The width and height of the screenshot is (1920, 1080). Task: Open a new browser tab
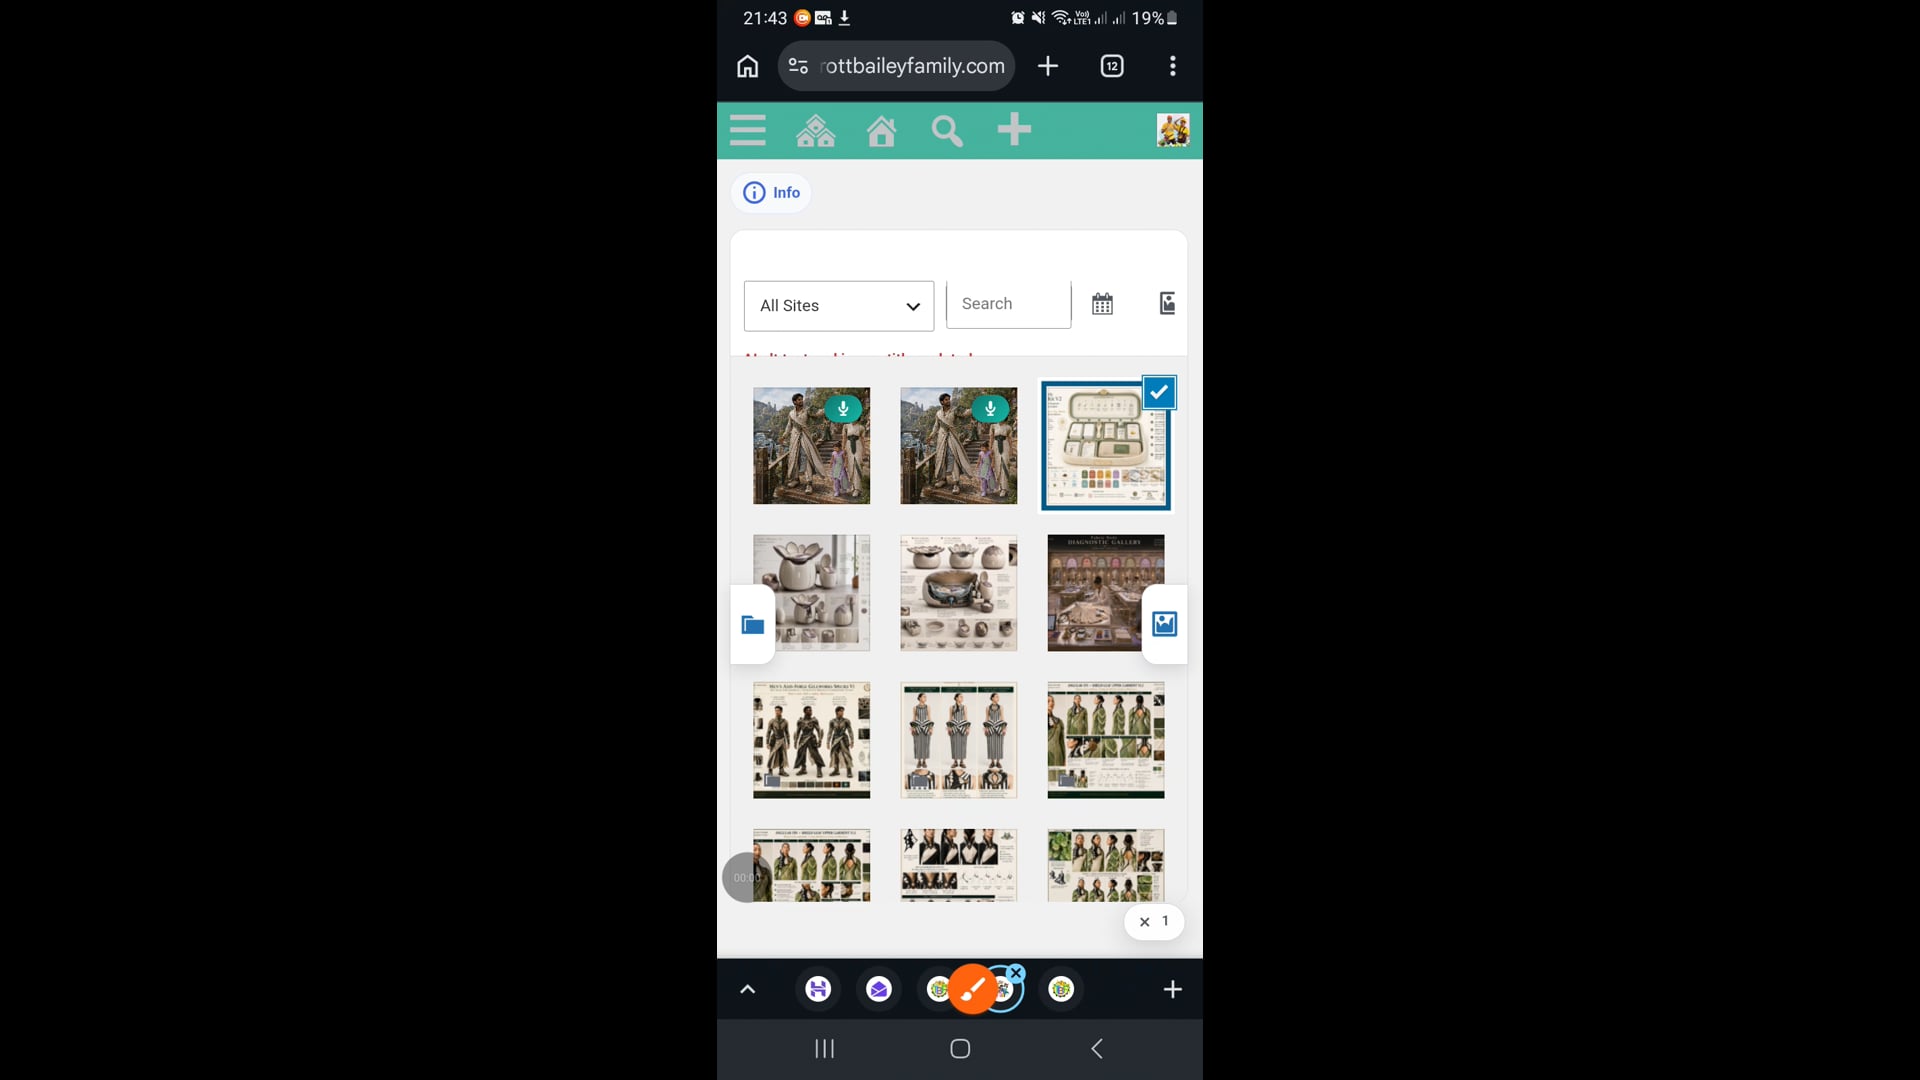[x=1048, y=66]
